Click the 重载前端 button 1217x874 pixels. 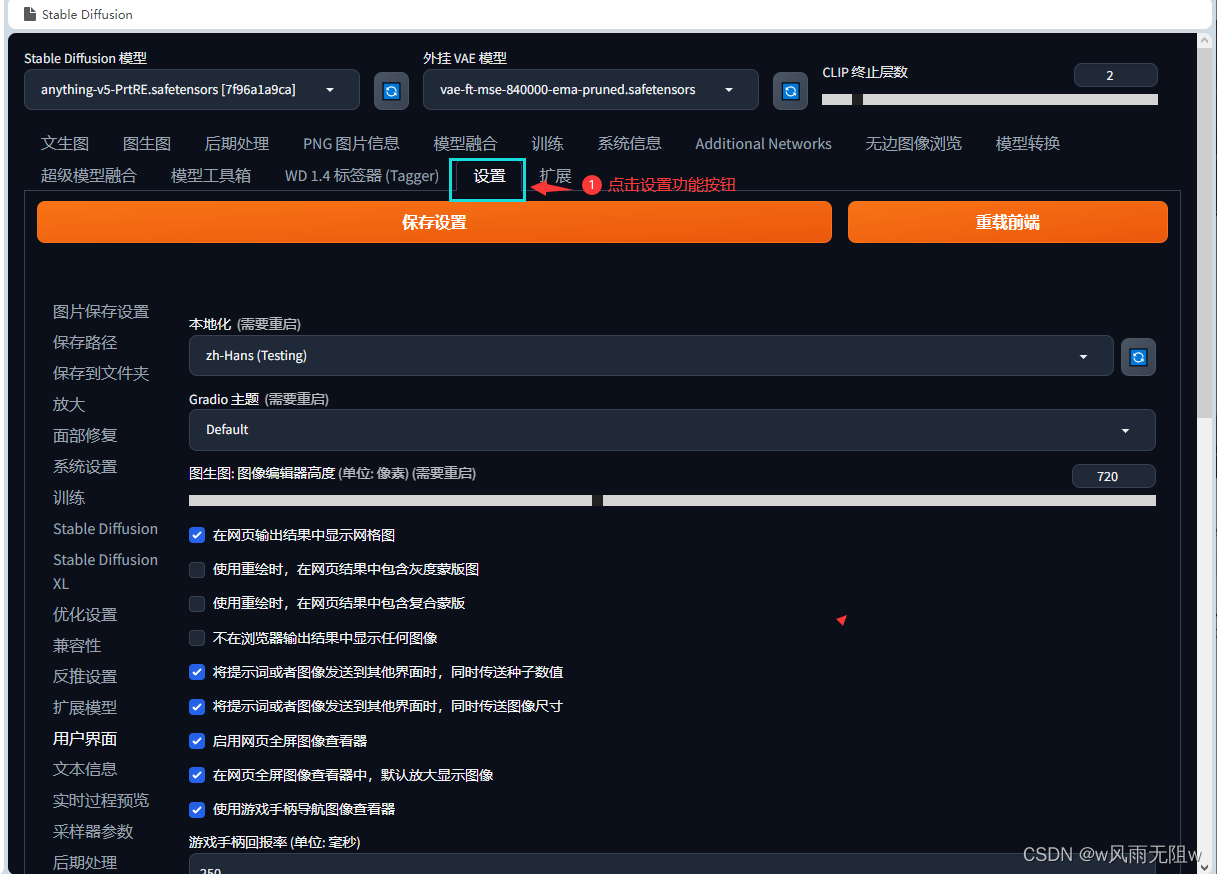point(1008,222)
